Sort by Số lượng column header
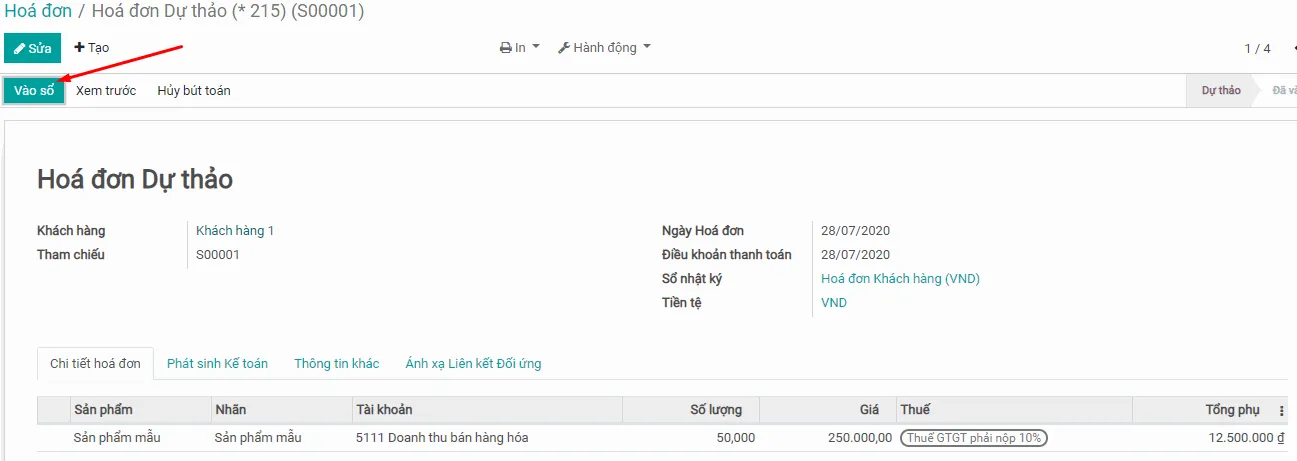 [x=715, y=410]
